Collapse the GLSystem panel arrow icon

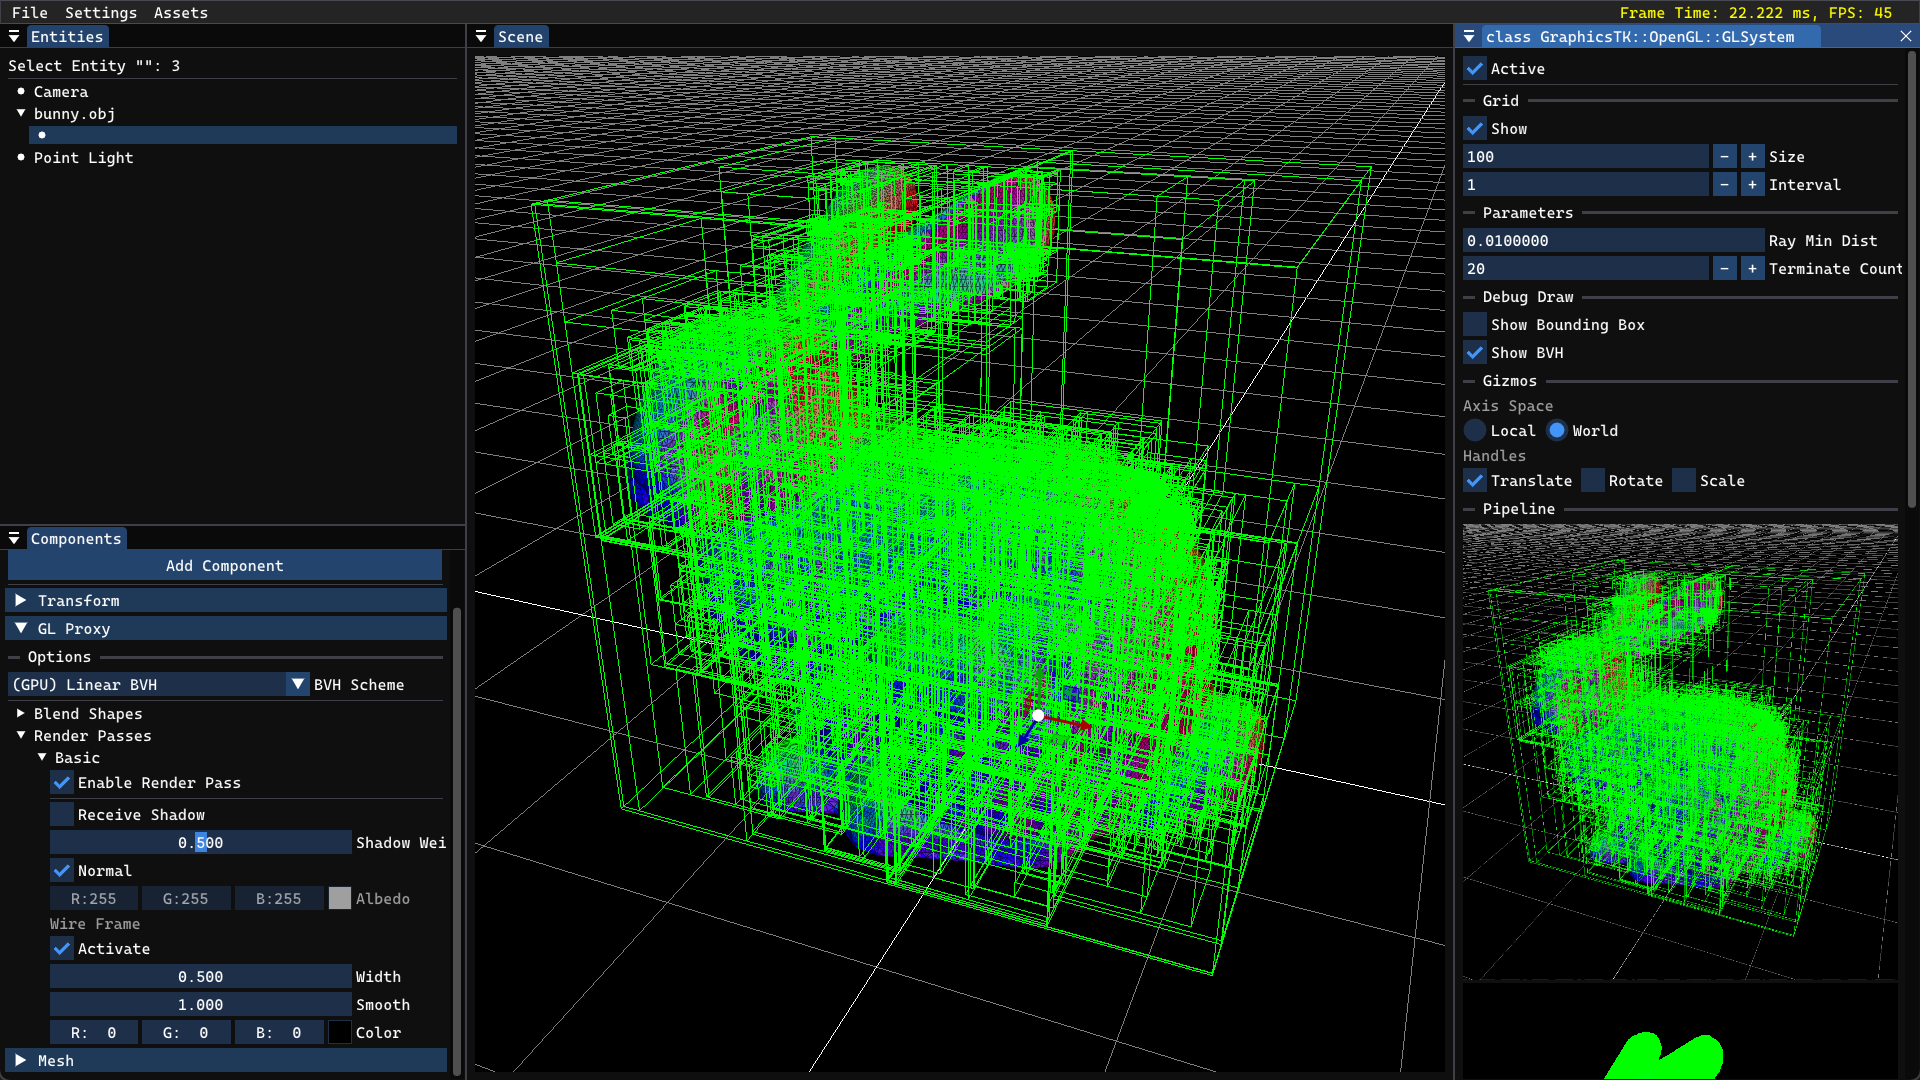click(1469, 36)
